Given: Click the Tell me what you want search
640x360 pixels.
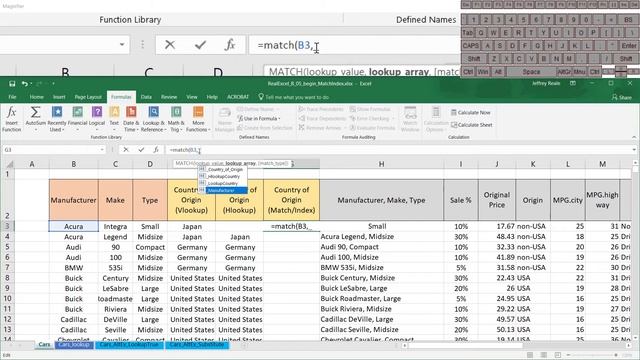Looking at the screenshot, I should click(x=294, y=97).
